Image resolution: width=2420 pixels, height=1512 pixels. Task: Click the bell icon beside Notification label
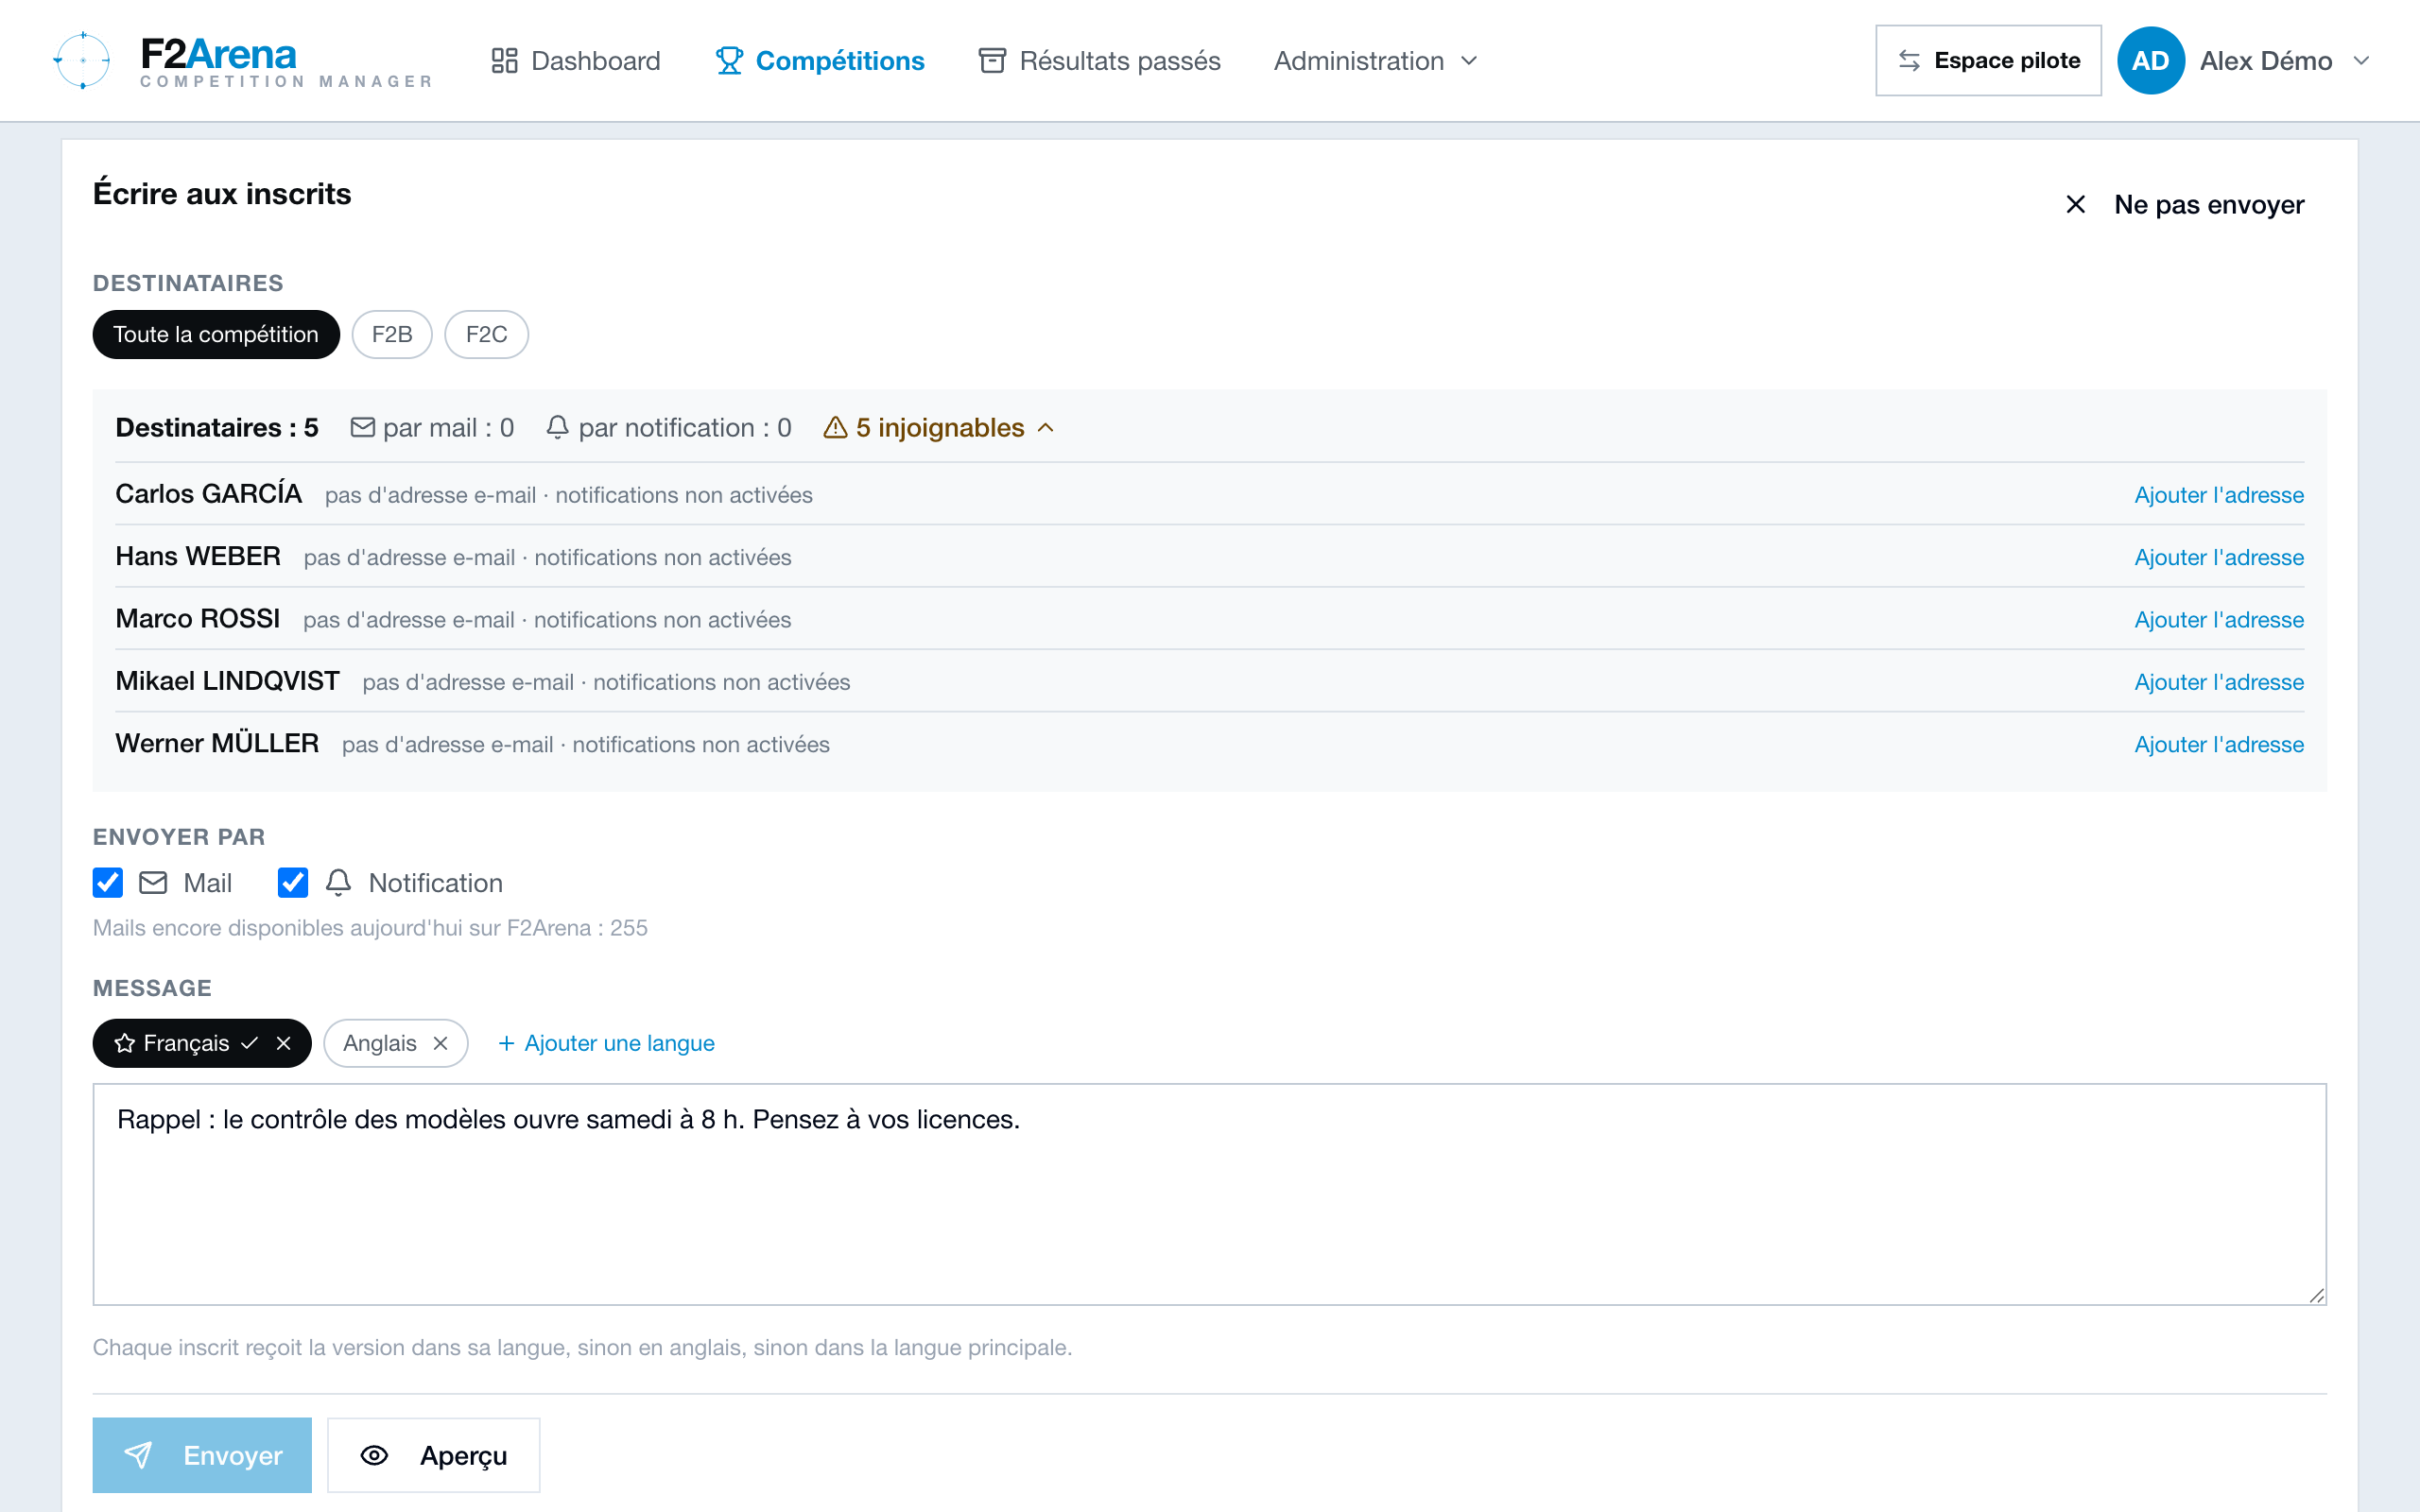339,882
